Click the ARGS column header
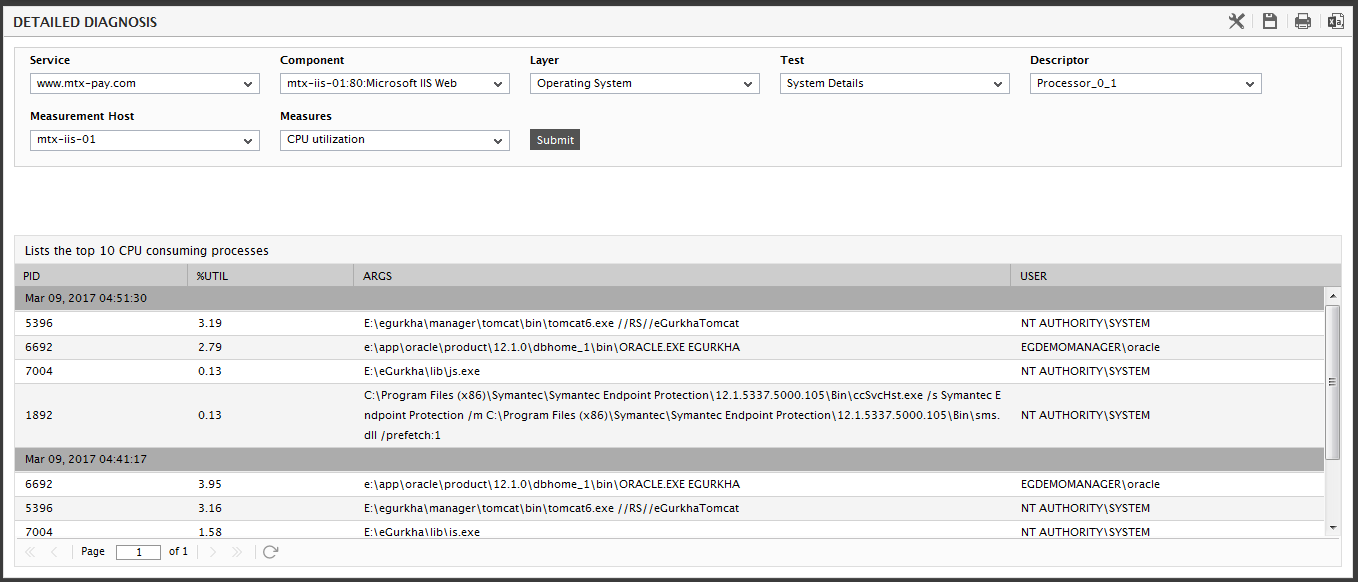Viewport: 1358px width, 582px height. click(683, 276)
